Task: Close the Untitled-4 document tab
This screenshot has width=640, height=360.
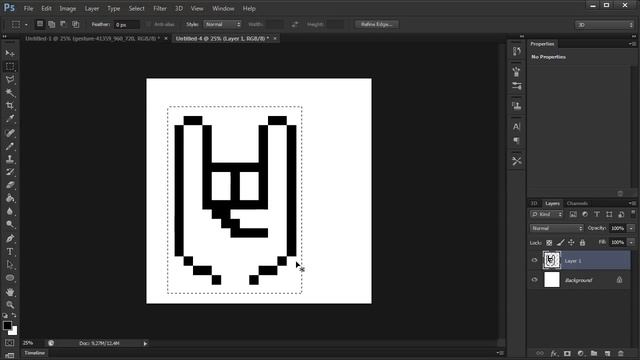Action: pos(275,38)
